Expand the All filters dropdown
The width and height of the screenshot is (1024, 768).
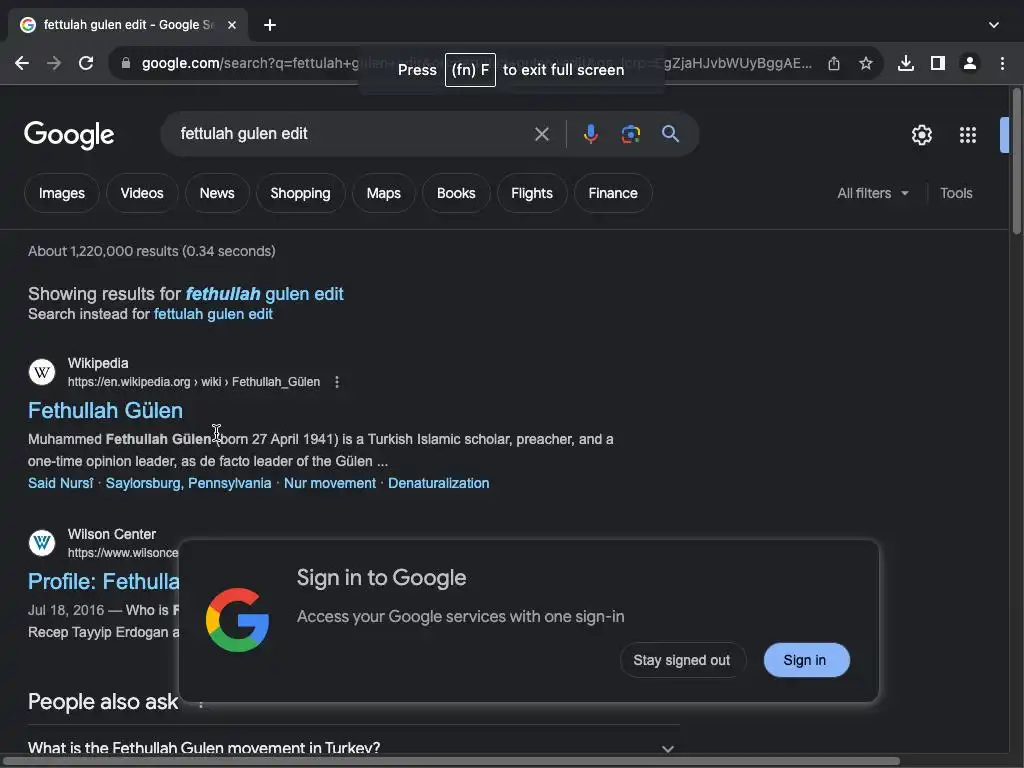[x=872, y=193]
